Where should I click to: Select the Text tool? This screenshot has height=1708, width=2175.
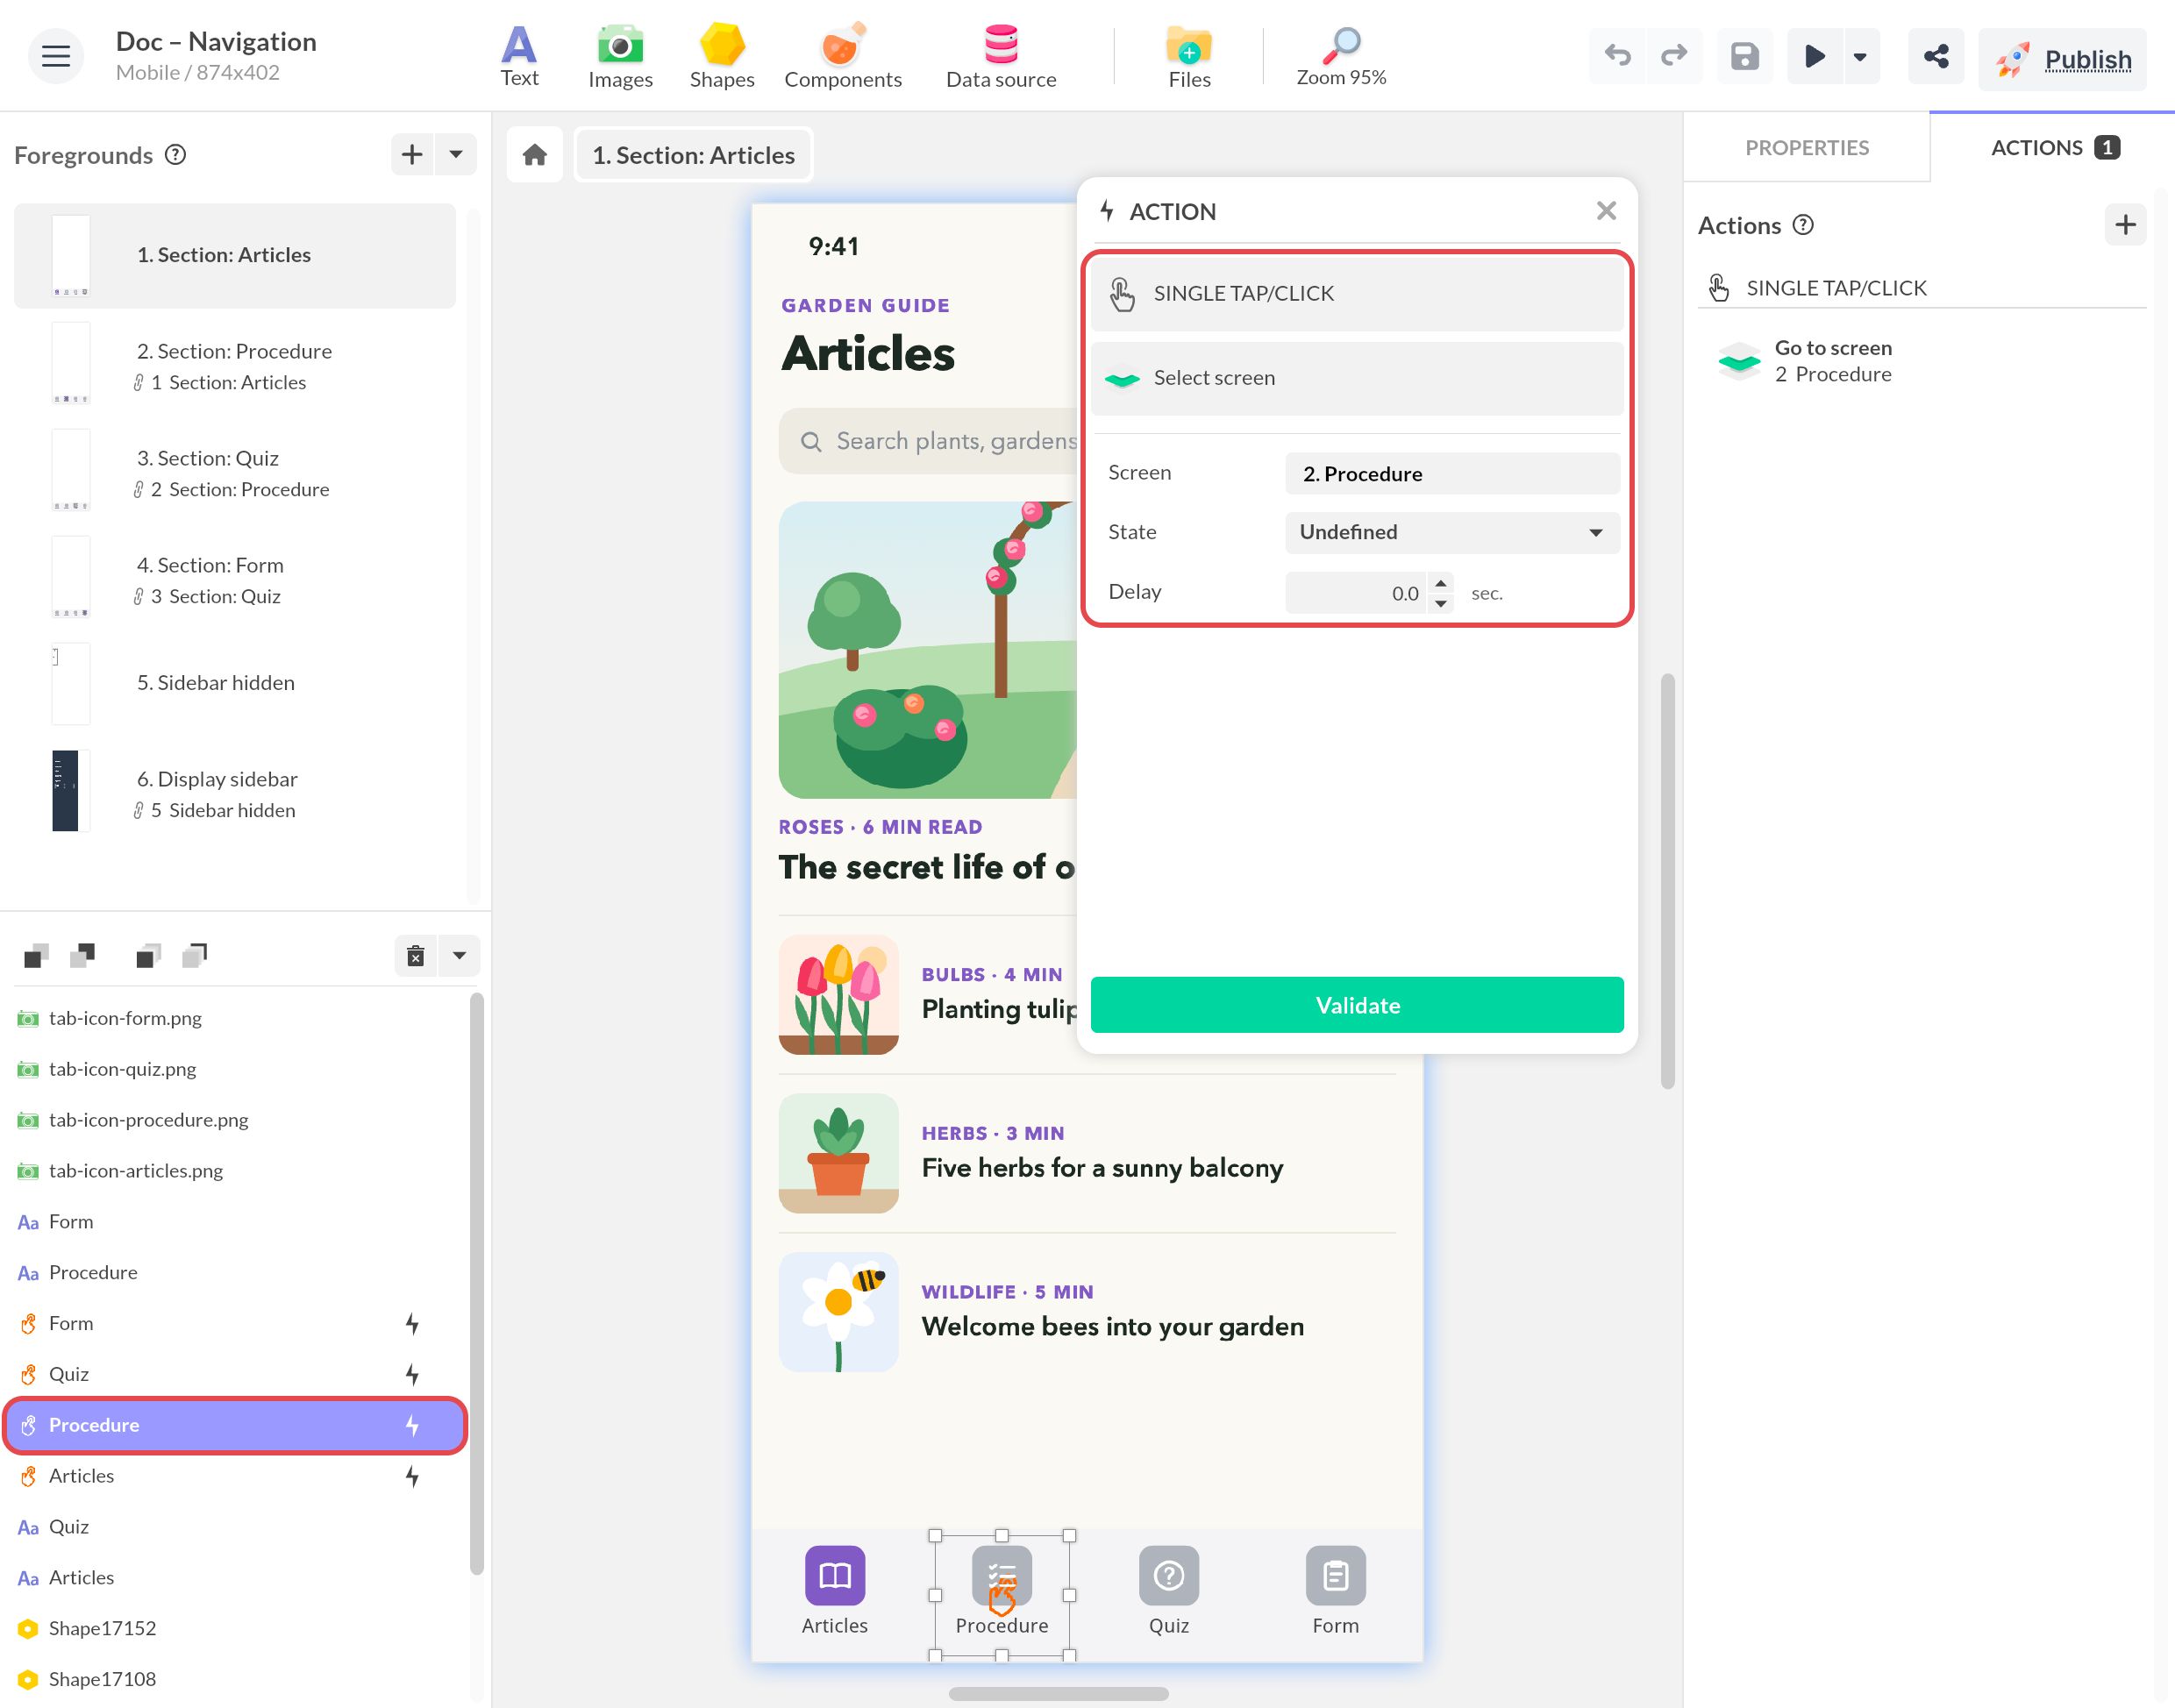[519, 57]
